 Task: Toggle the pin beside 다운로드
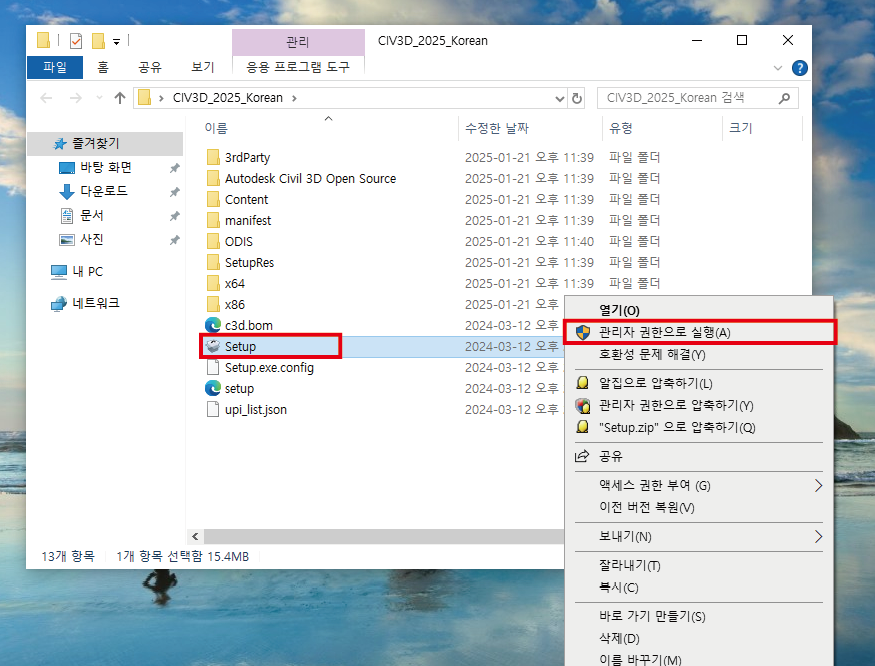point(175,191)
